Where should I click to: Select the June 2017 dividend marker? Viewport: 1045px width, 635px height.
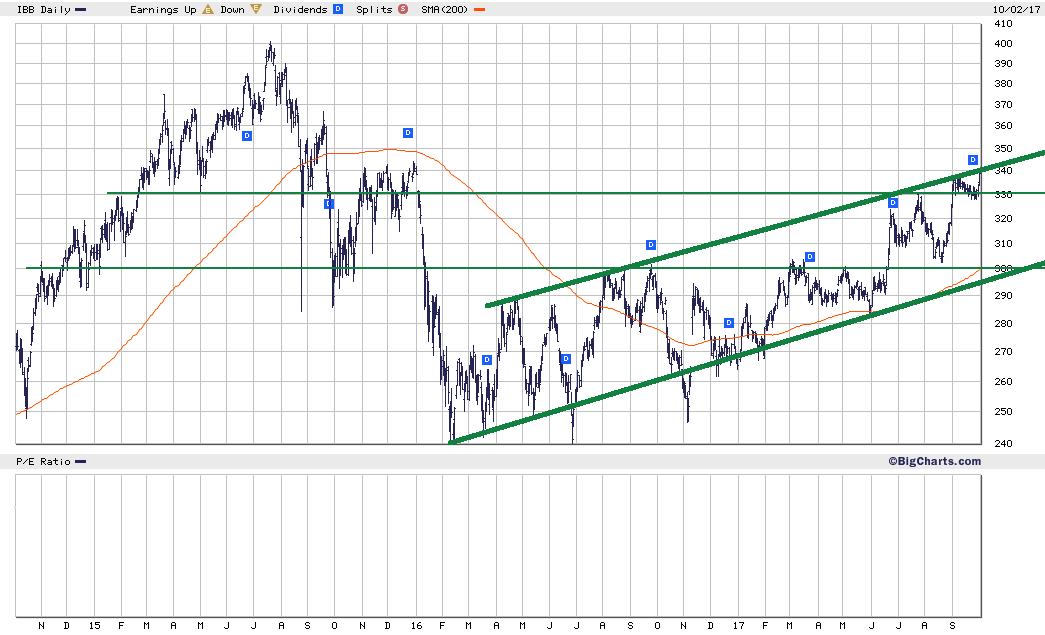893,203
